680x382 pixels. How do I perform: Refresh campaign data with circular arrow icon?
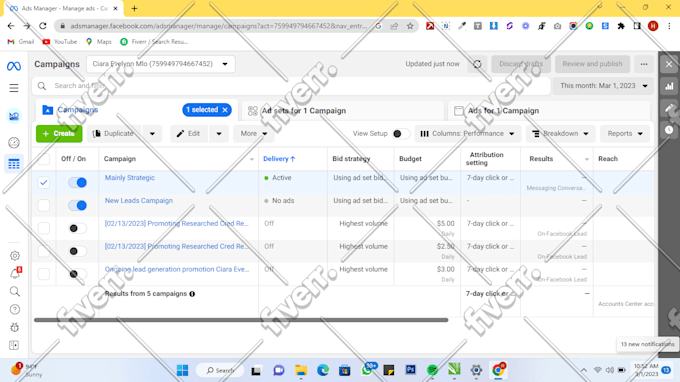click(477, 64)
